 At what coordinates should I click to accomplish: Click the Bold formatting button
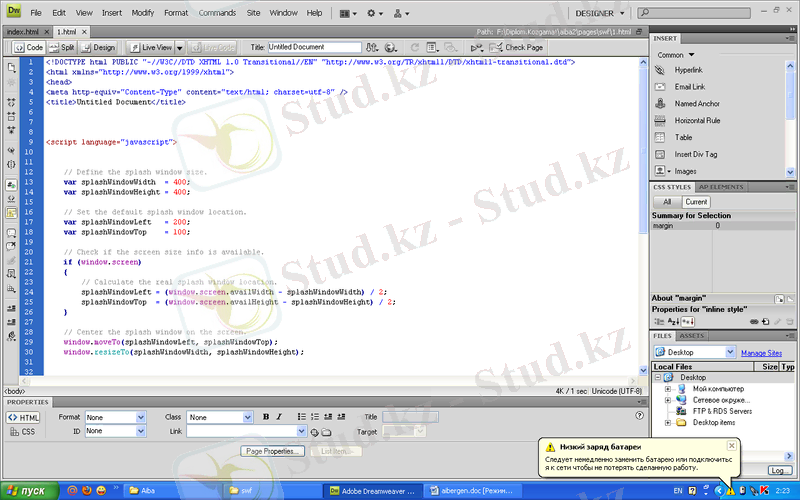pyautogui.click(x=266, y=417)
